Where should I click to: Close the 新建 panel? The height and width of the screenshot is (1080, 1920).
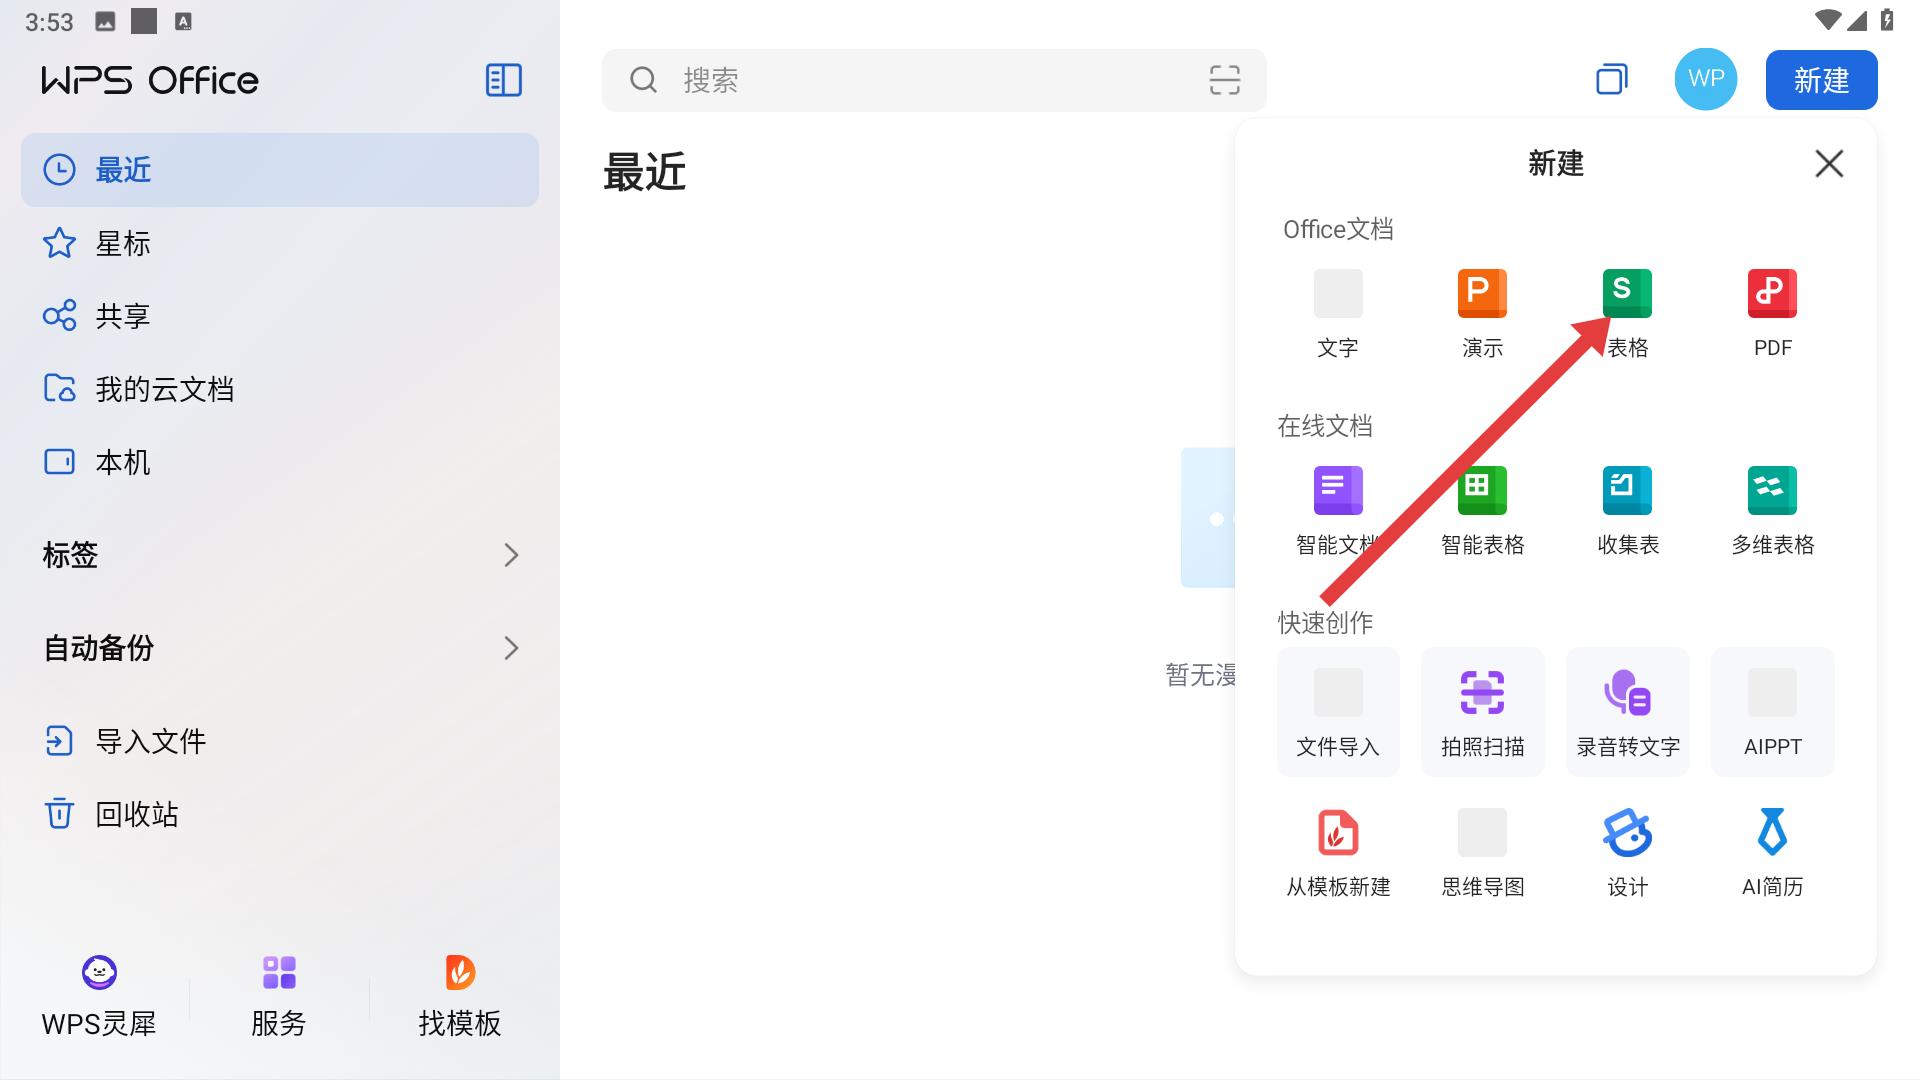click(1829, 164)
